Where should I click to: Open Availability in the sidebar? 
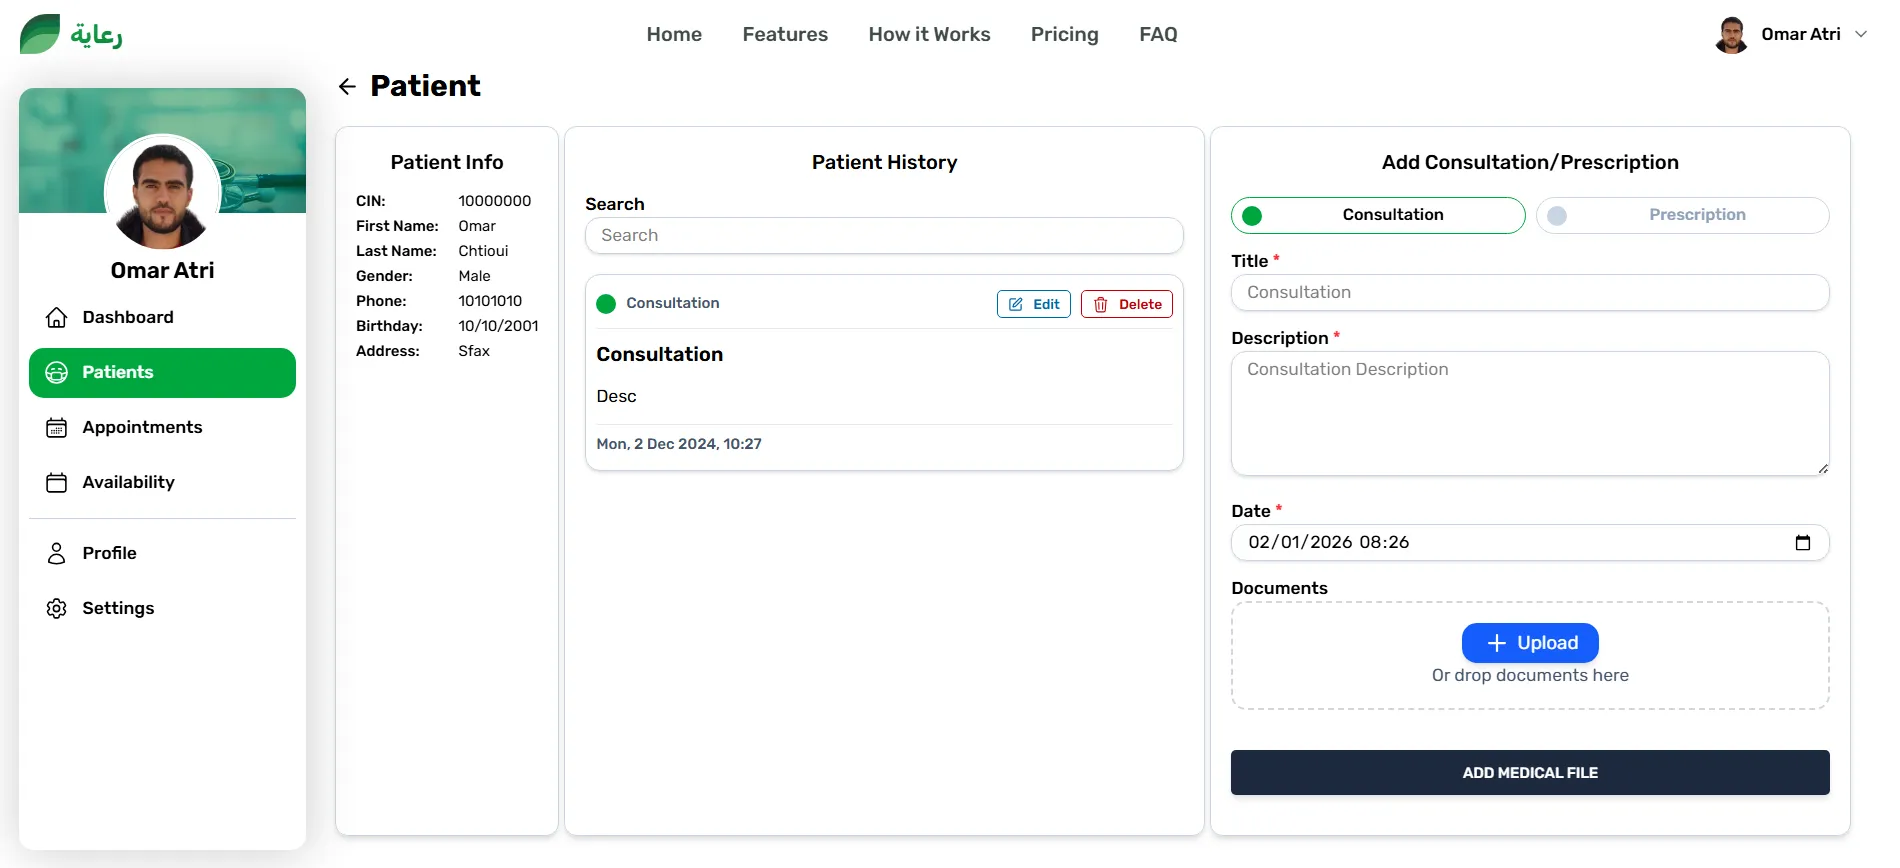pyautogui.click(x=162, y=483)
